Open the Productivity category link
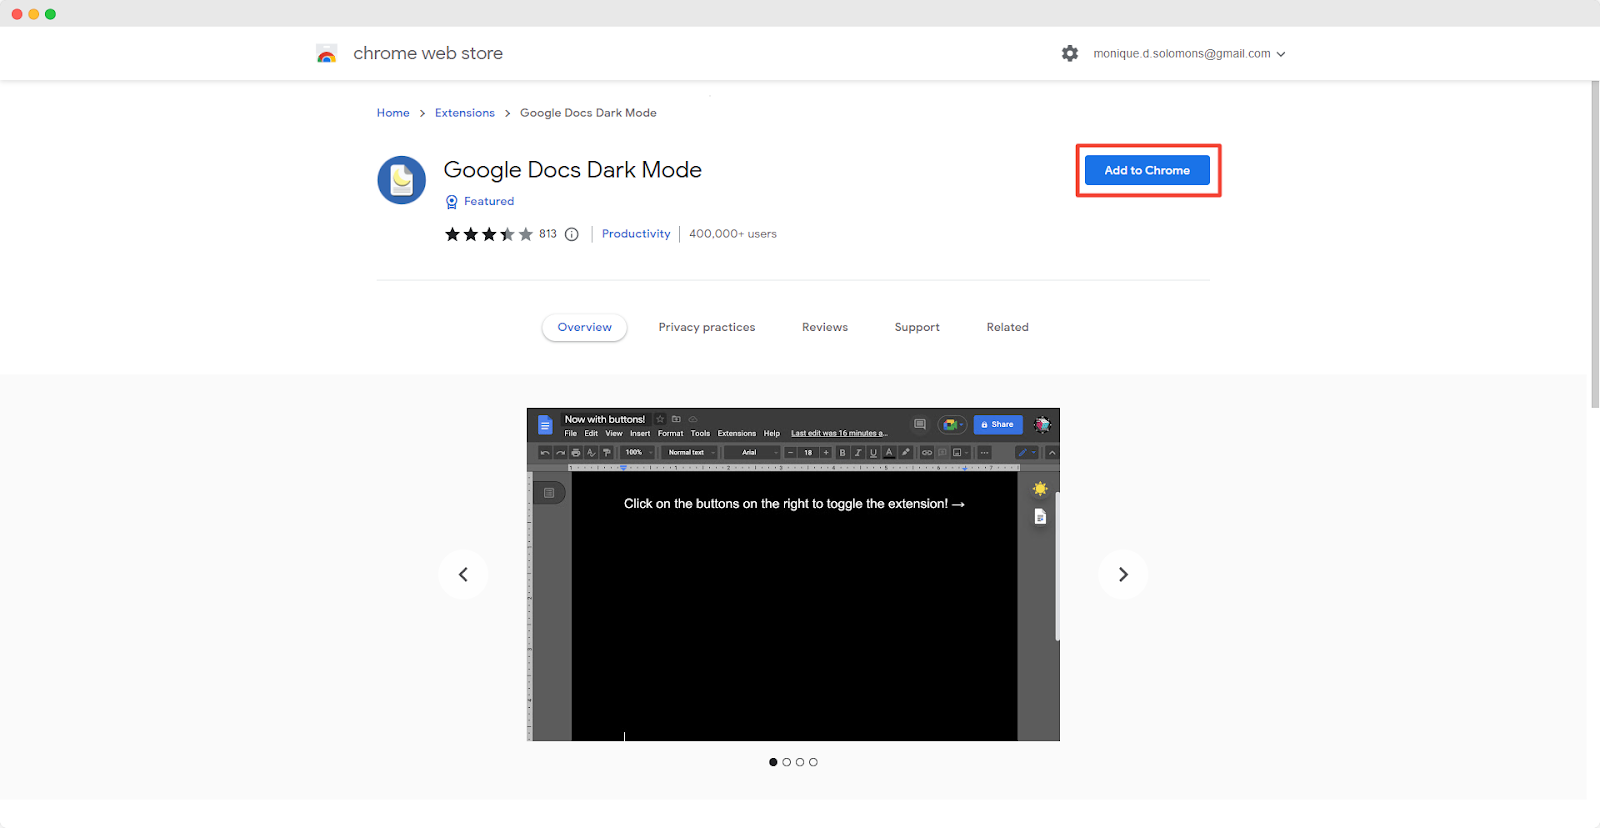The width and height of the screenshot is (1600, 828). 636,234
